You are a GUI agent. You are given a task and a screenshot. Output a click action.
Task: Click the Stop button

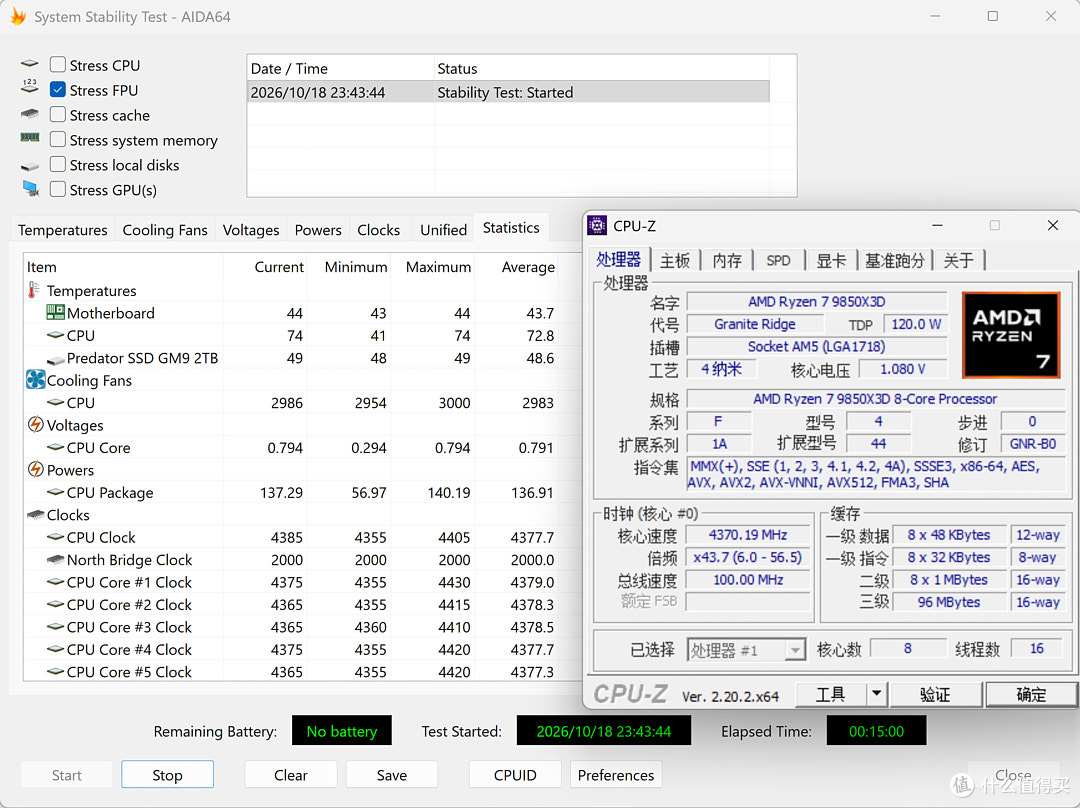167,775
